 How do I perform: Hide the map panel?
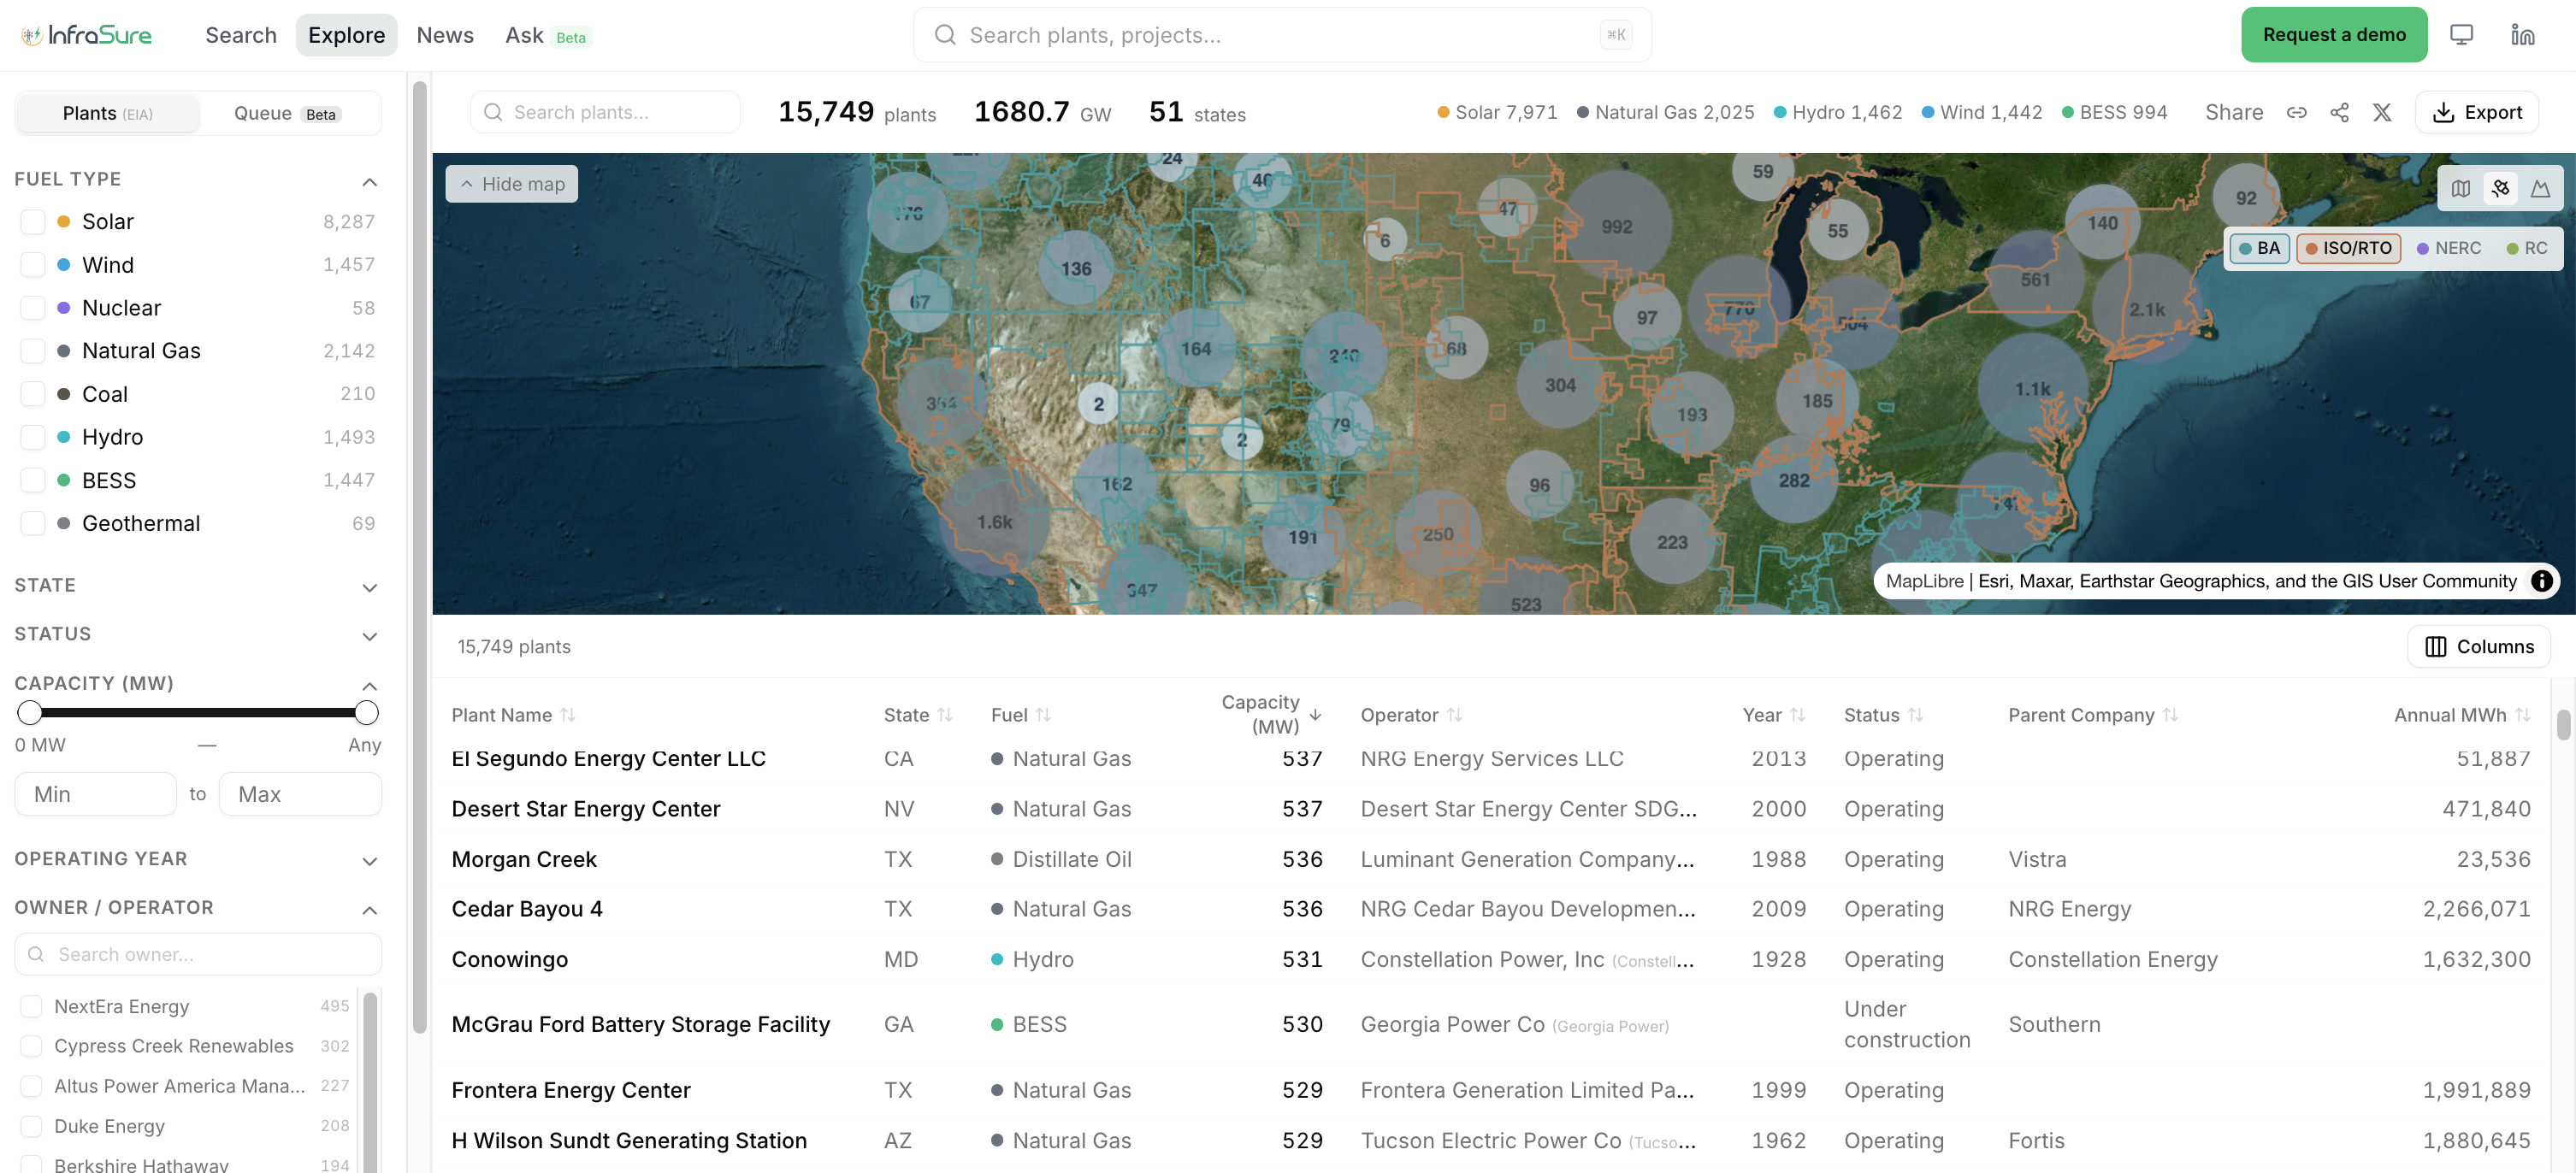coord(511,184)
